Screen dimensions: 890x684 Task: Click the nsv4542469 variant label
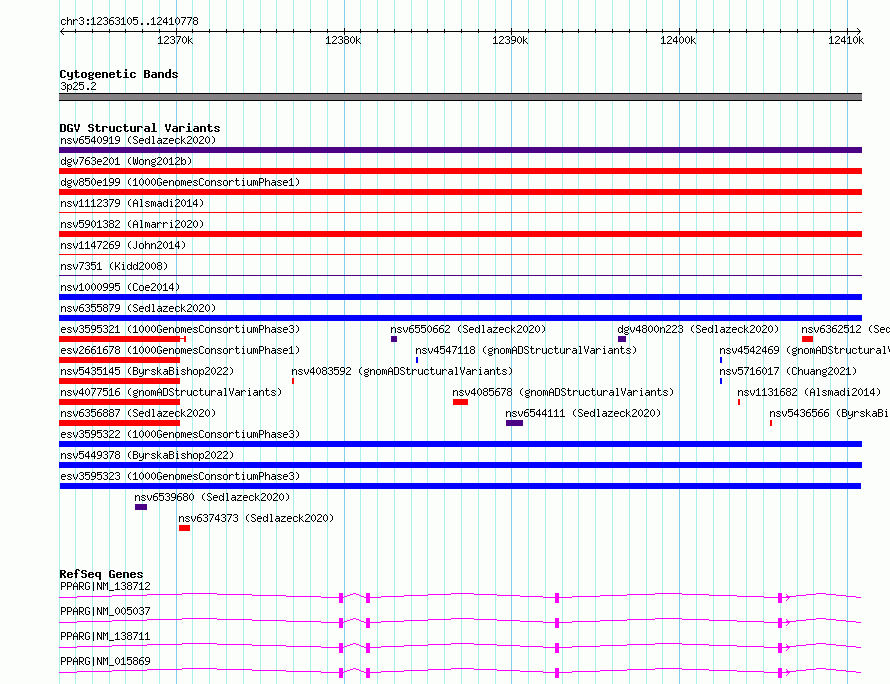click(x=804, y=350)
